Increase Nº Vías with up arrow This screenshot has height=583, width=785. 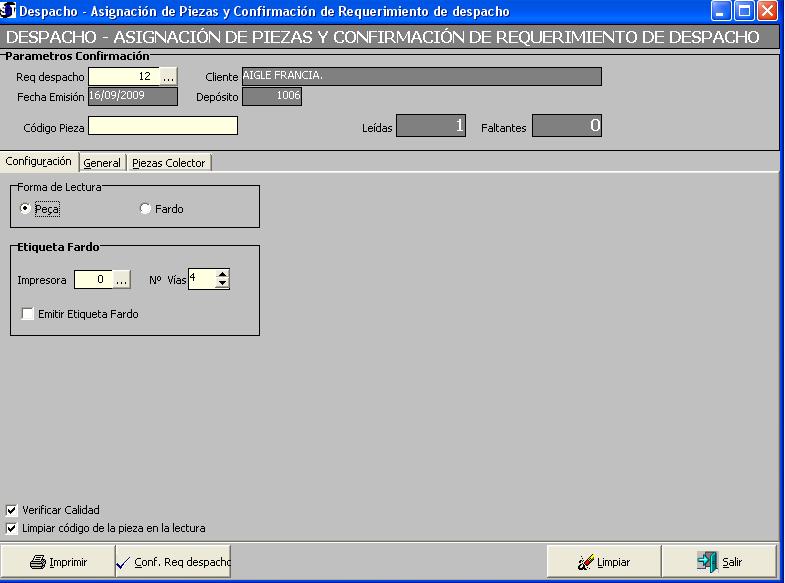tap(223, 275)
